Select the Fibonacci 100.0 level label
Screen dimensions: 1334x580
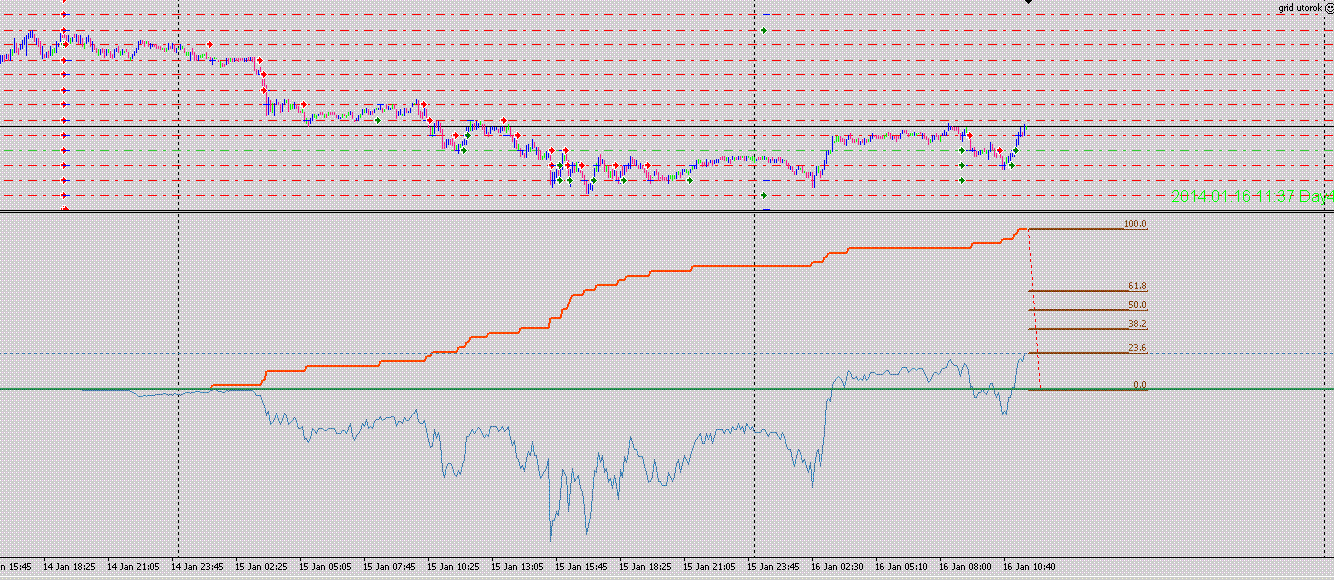(x=1134, y=224)
